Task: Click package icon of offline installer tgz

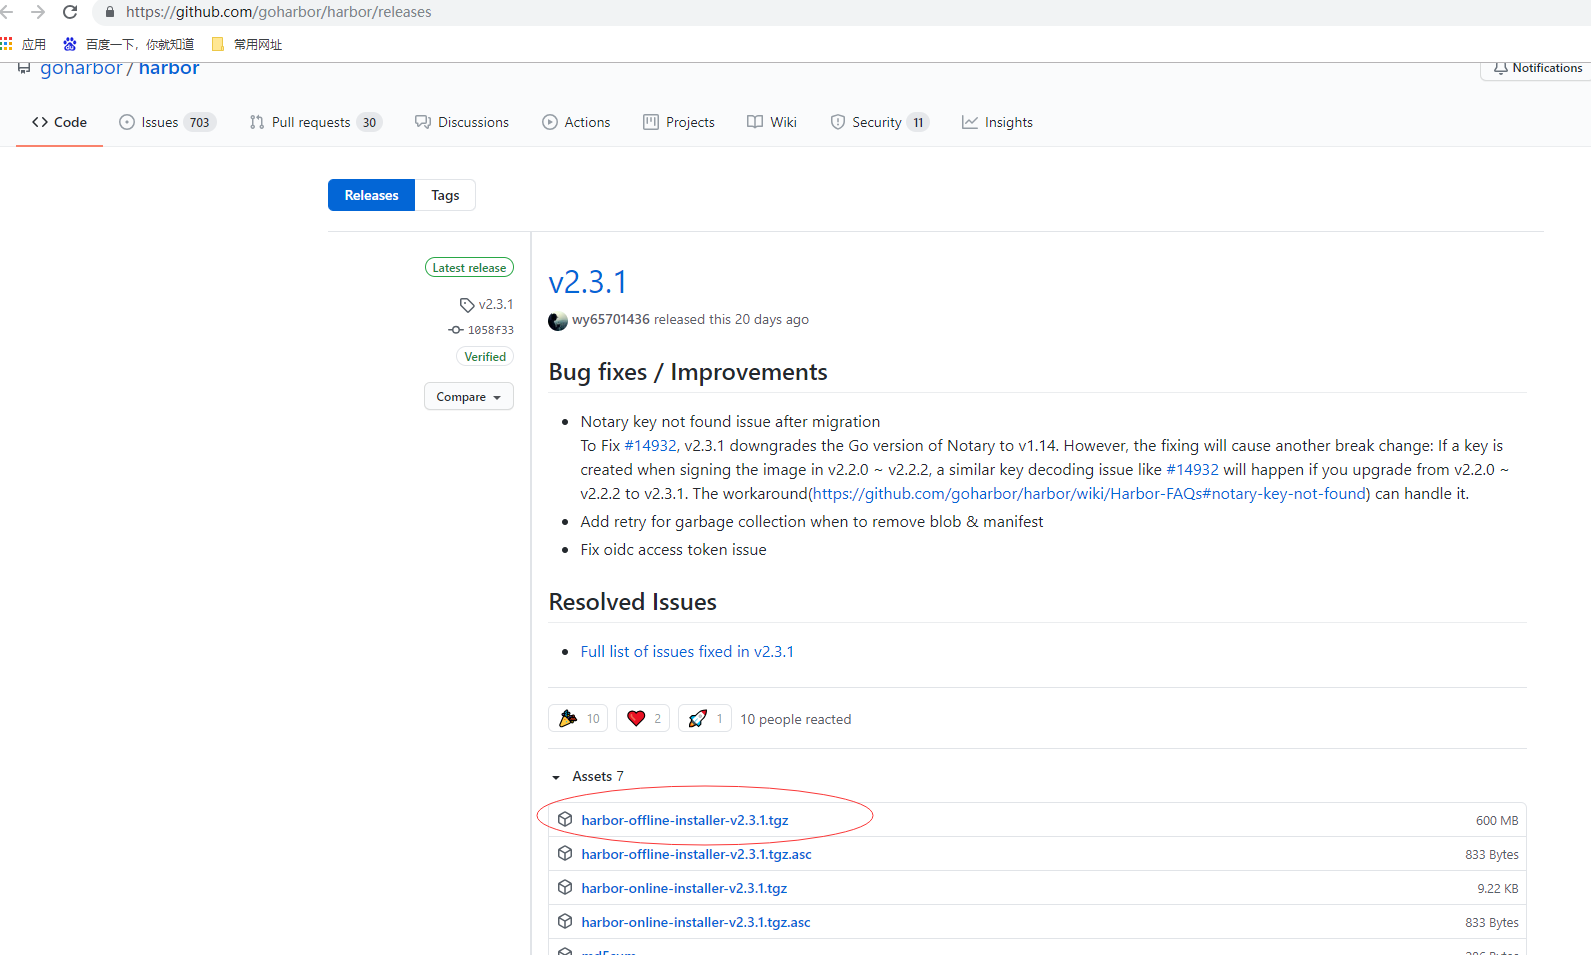Action: point(565,819)
